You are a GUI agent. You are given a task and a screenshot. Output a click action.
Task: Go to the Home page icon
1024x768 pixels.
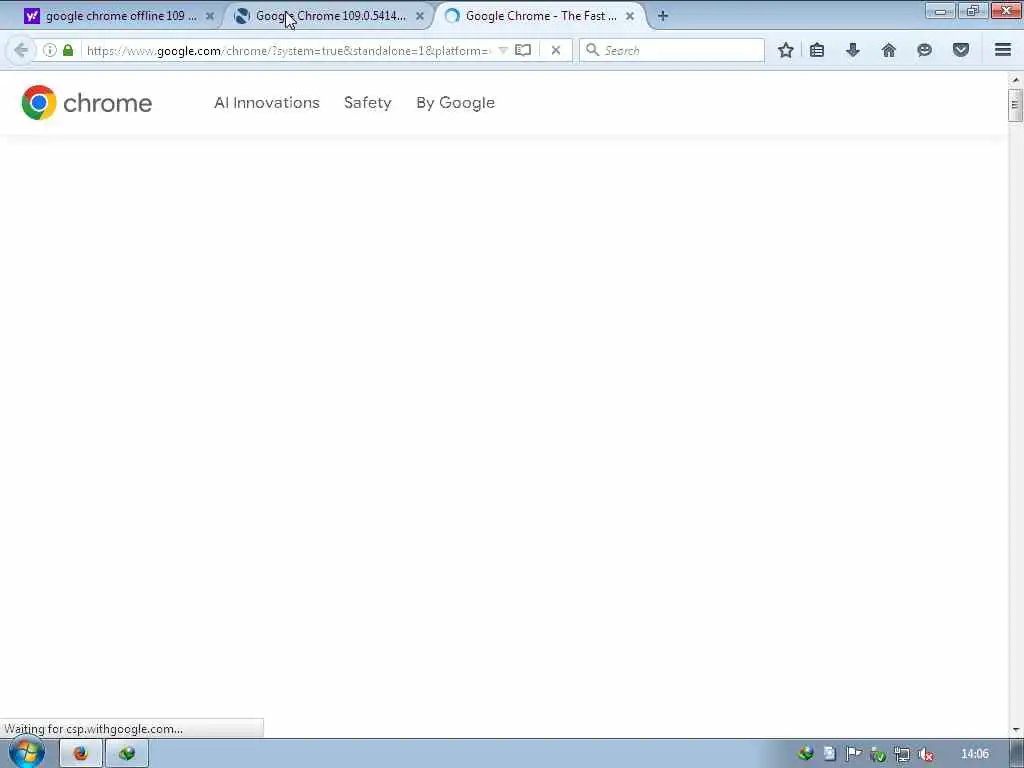click(x=889, y=50)
